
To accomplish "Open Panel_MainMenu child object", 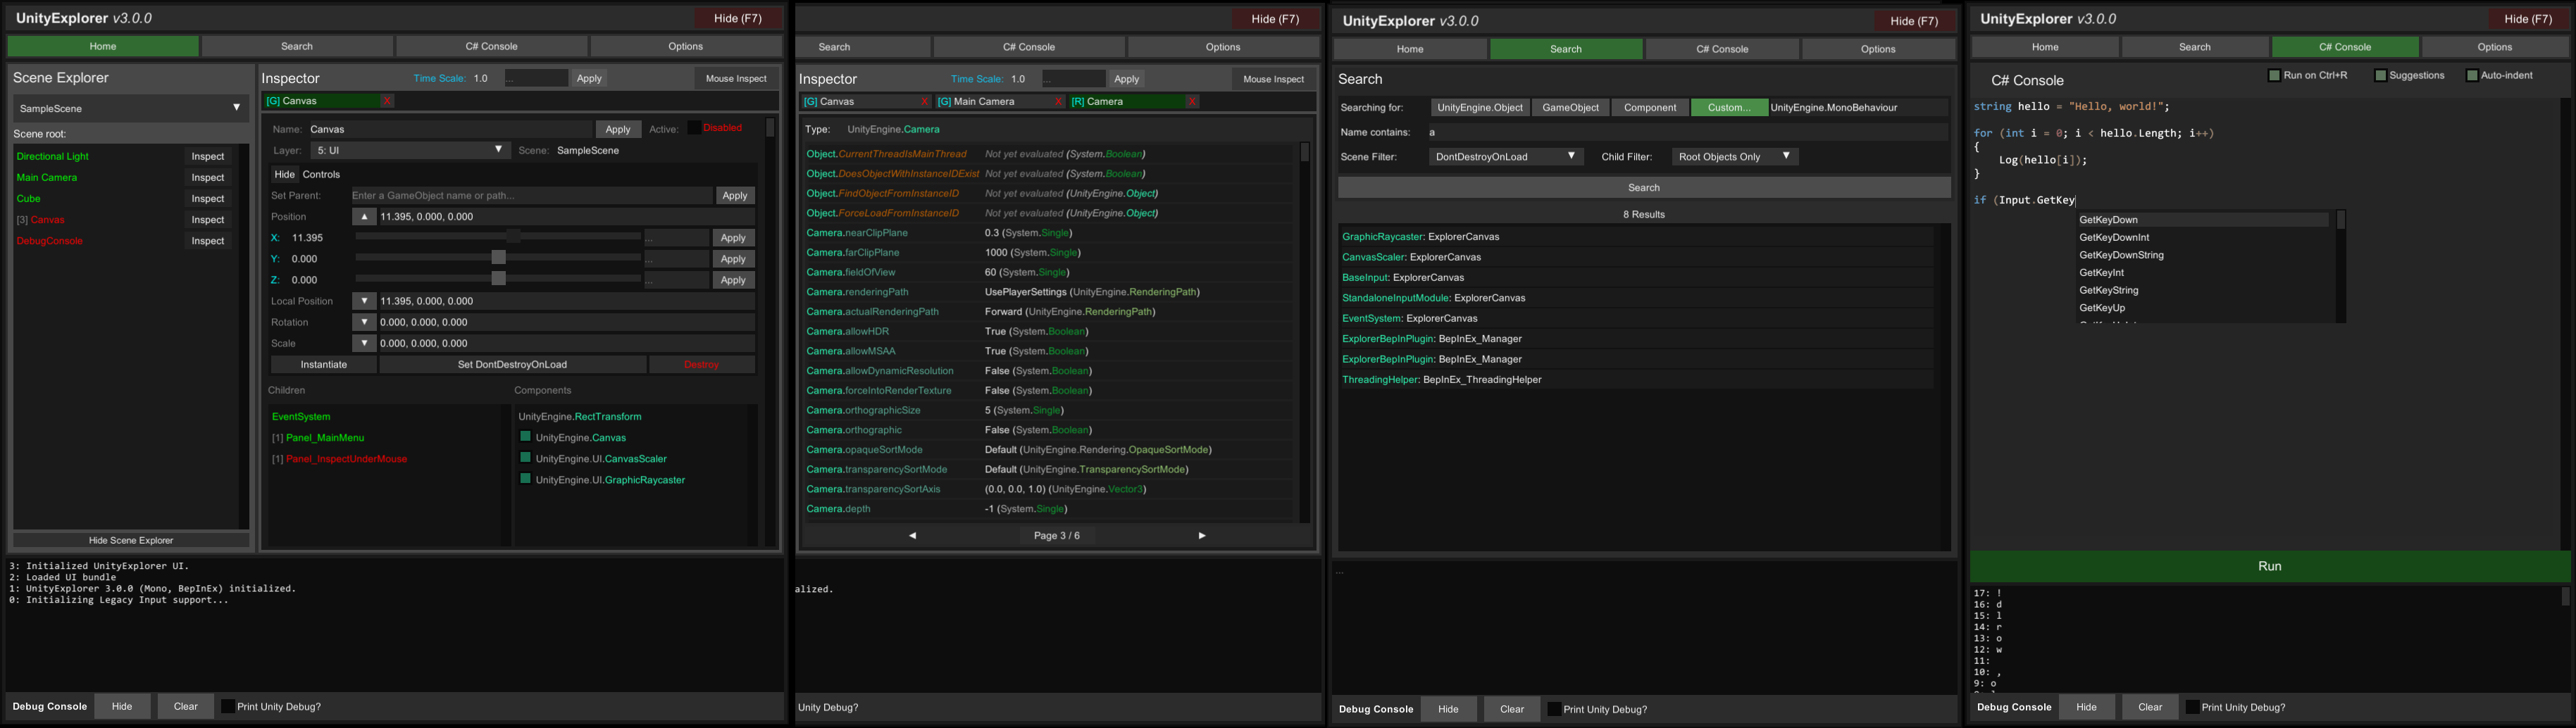I will 325,438.
